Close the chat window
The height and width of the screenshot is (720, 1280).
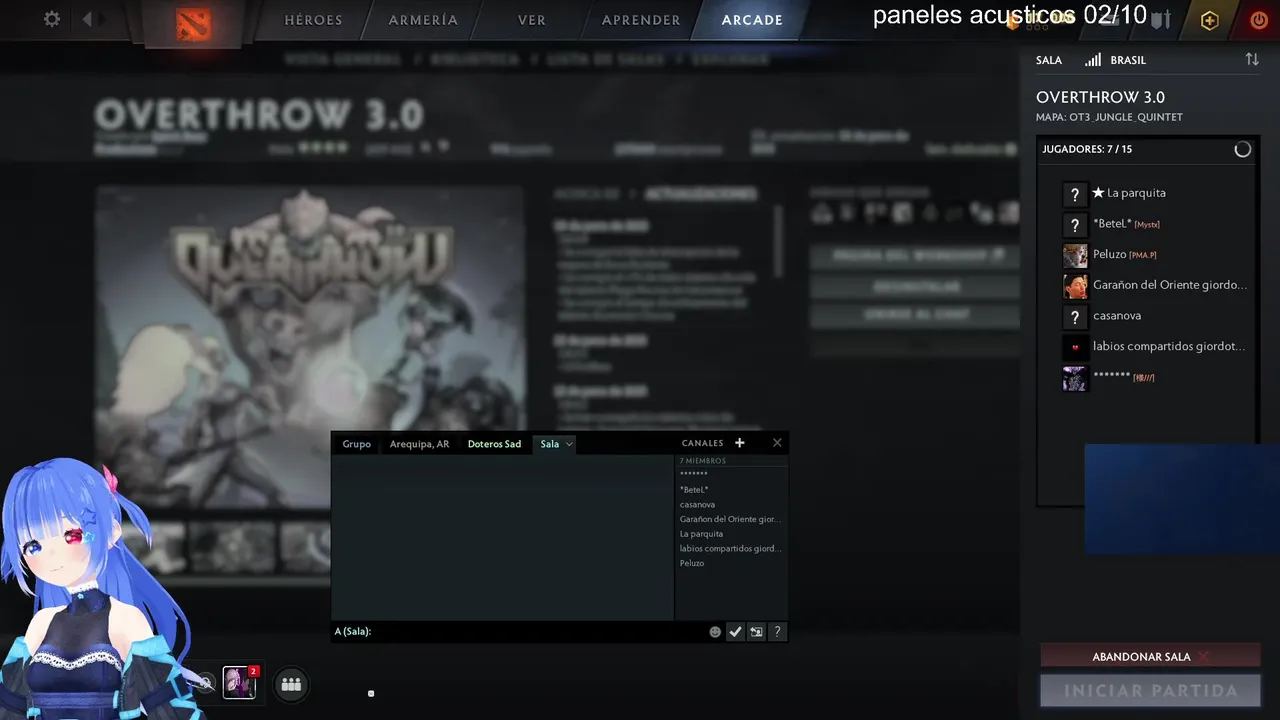tap(777, 443)
